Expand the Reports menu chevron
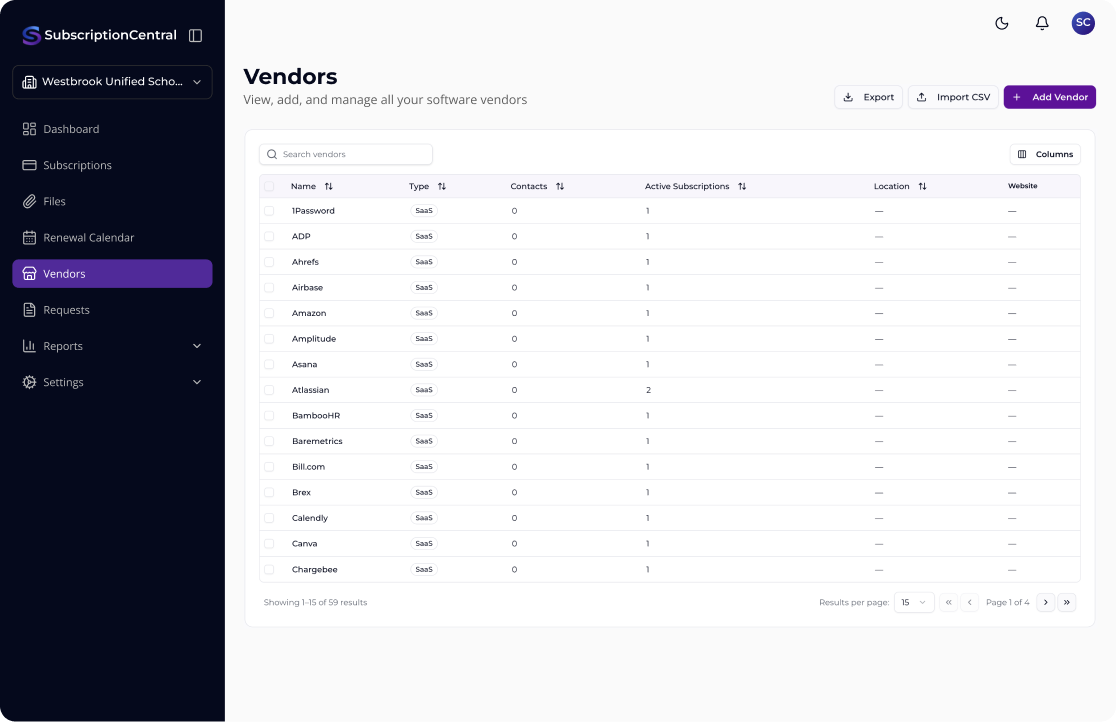The width and height of the screenshot is (1116, 722). click(197, 346)
